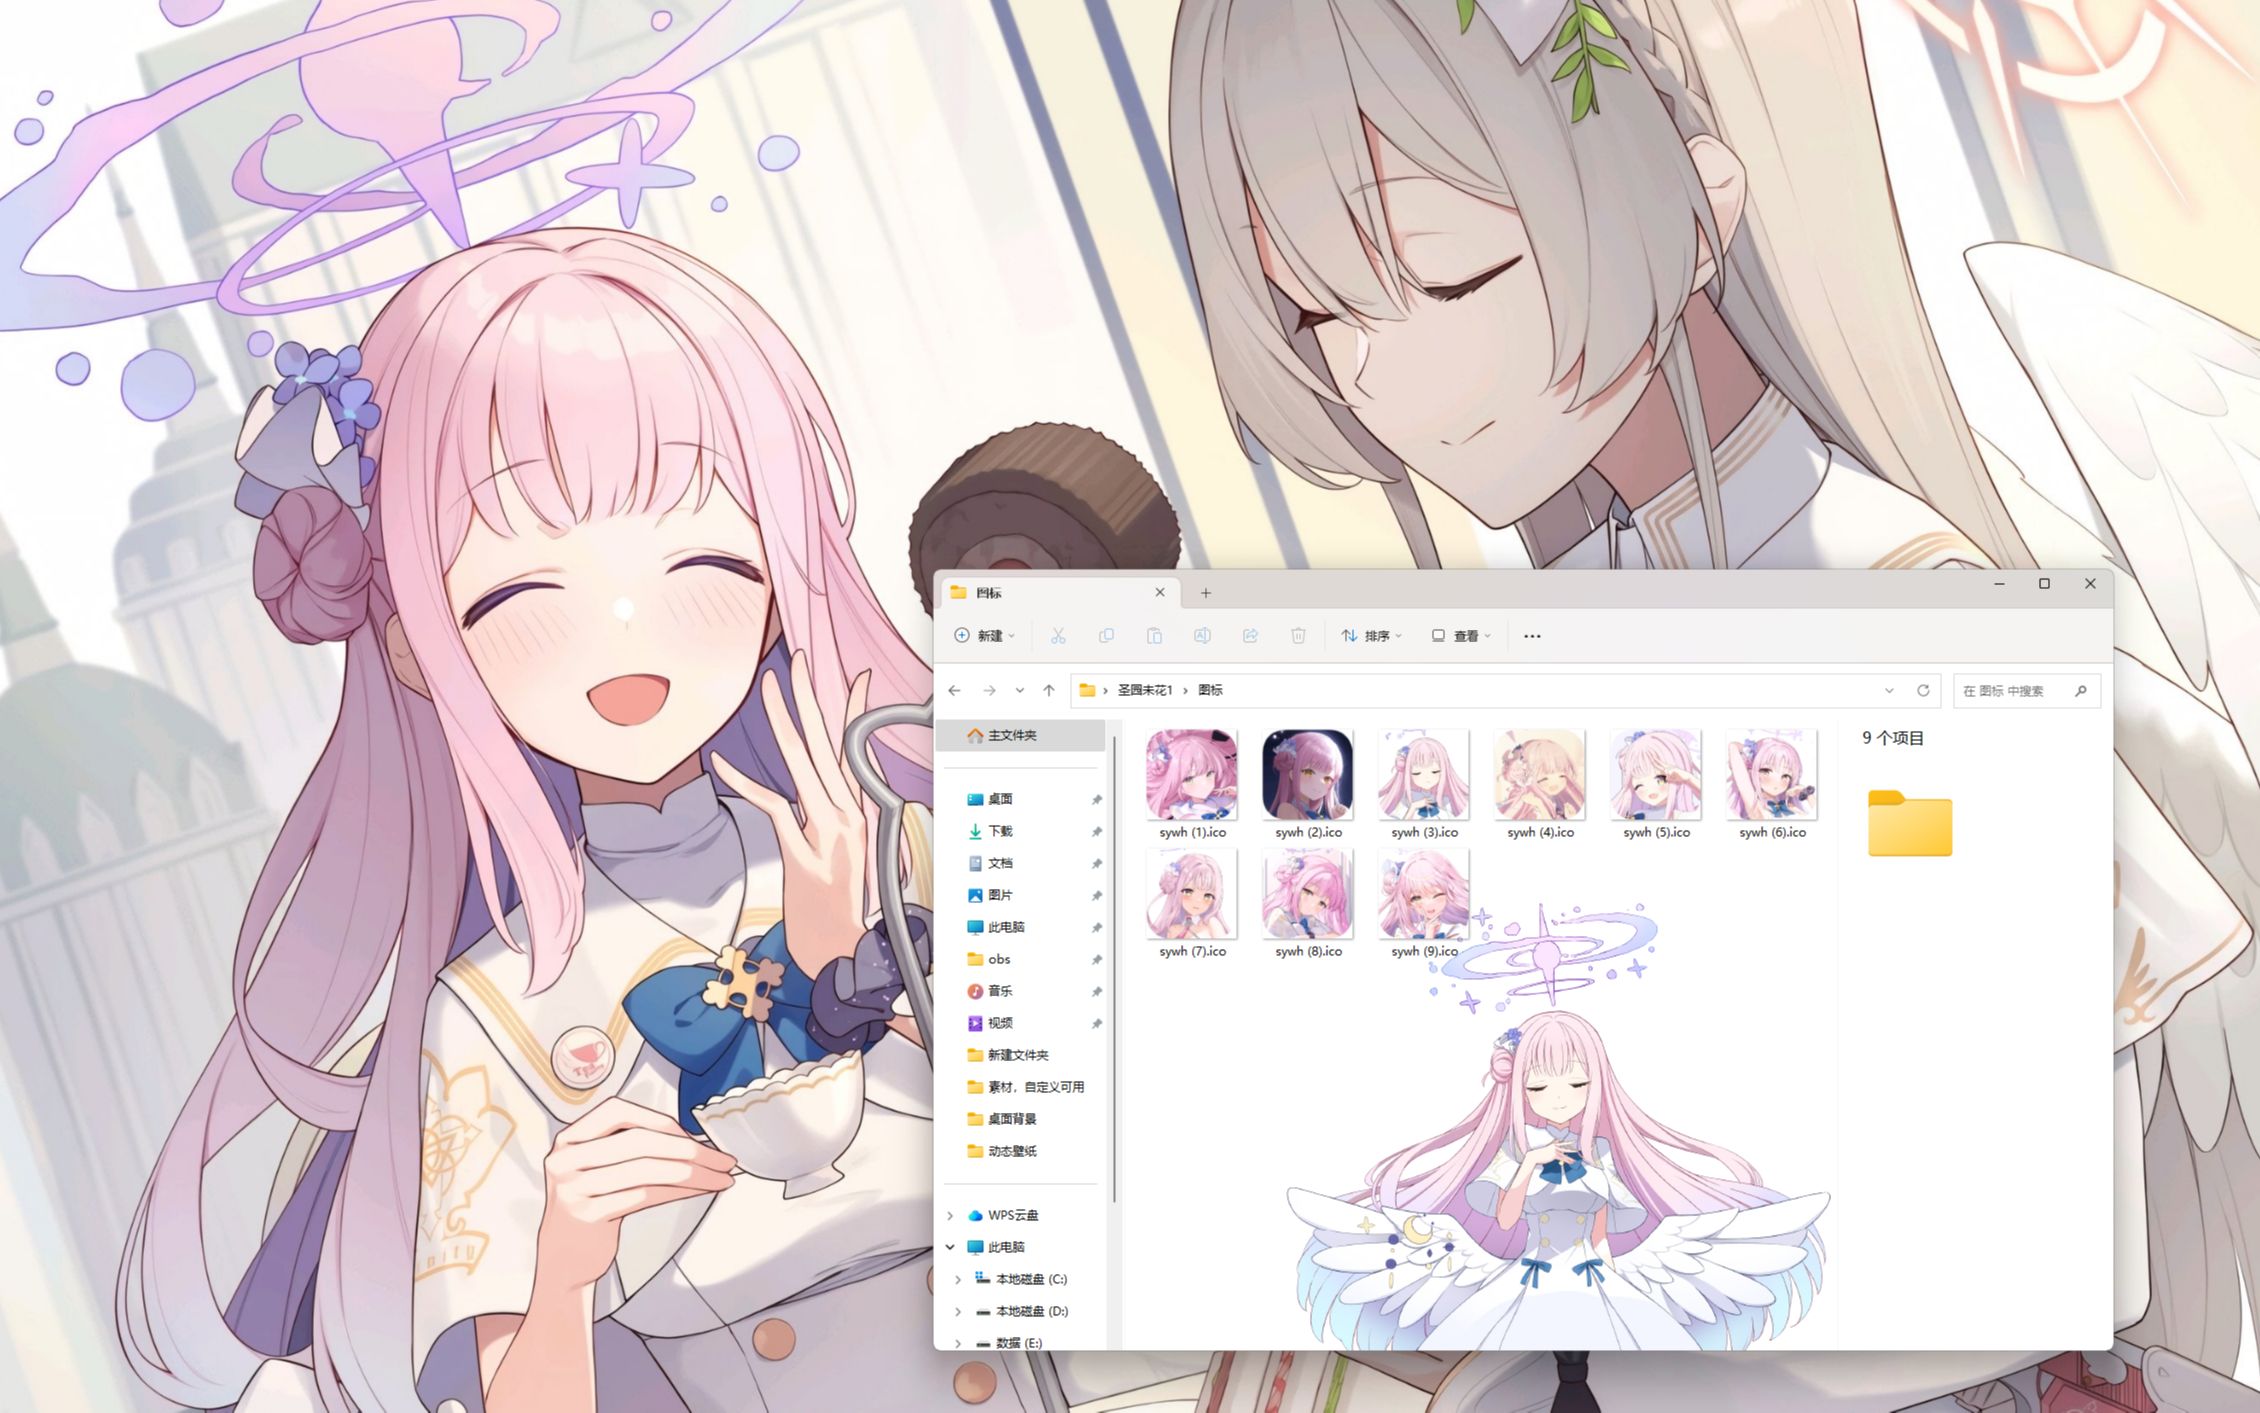Open 音乐 in quick access
The image size is (2260, 1413).
(1000, 991)
